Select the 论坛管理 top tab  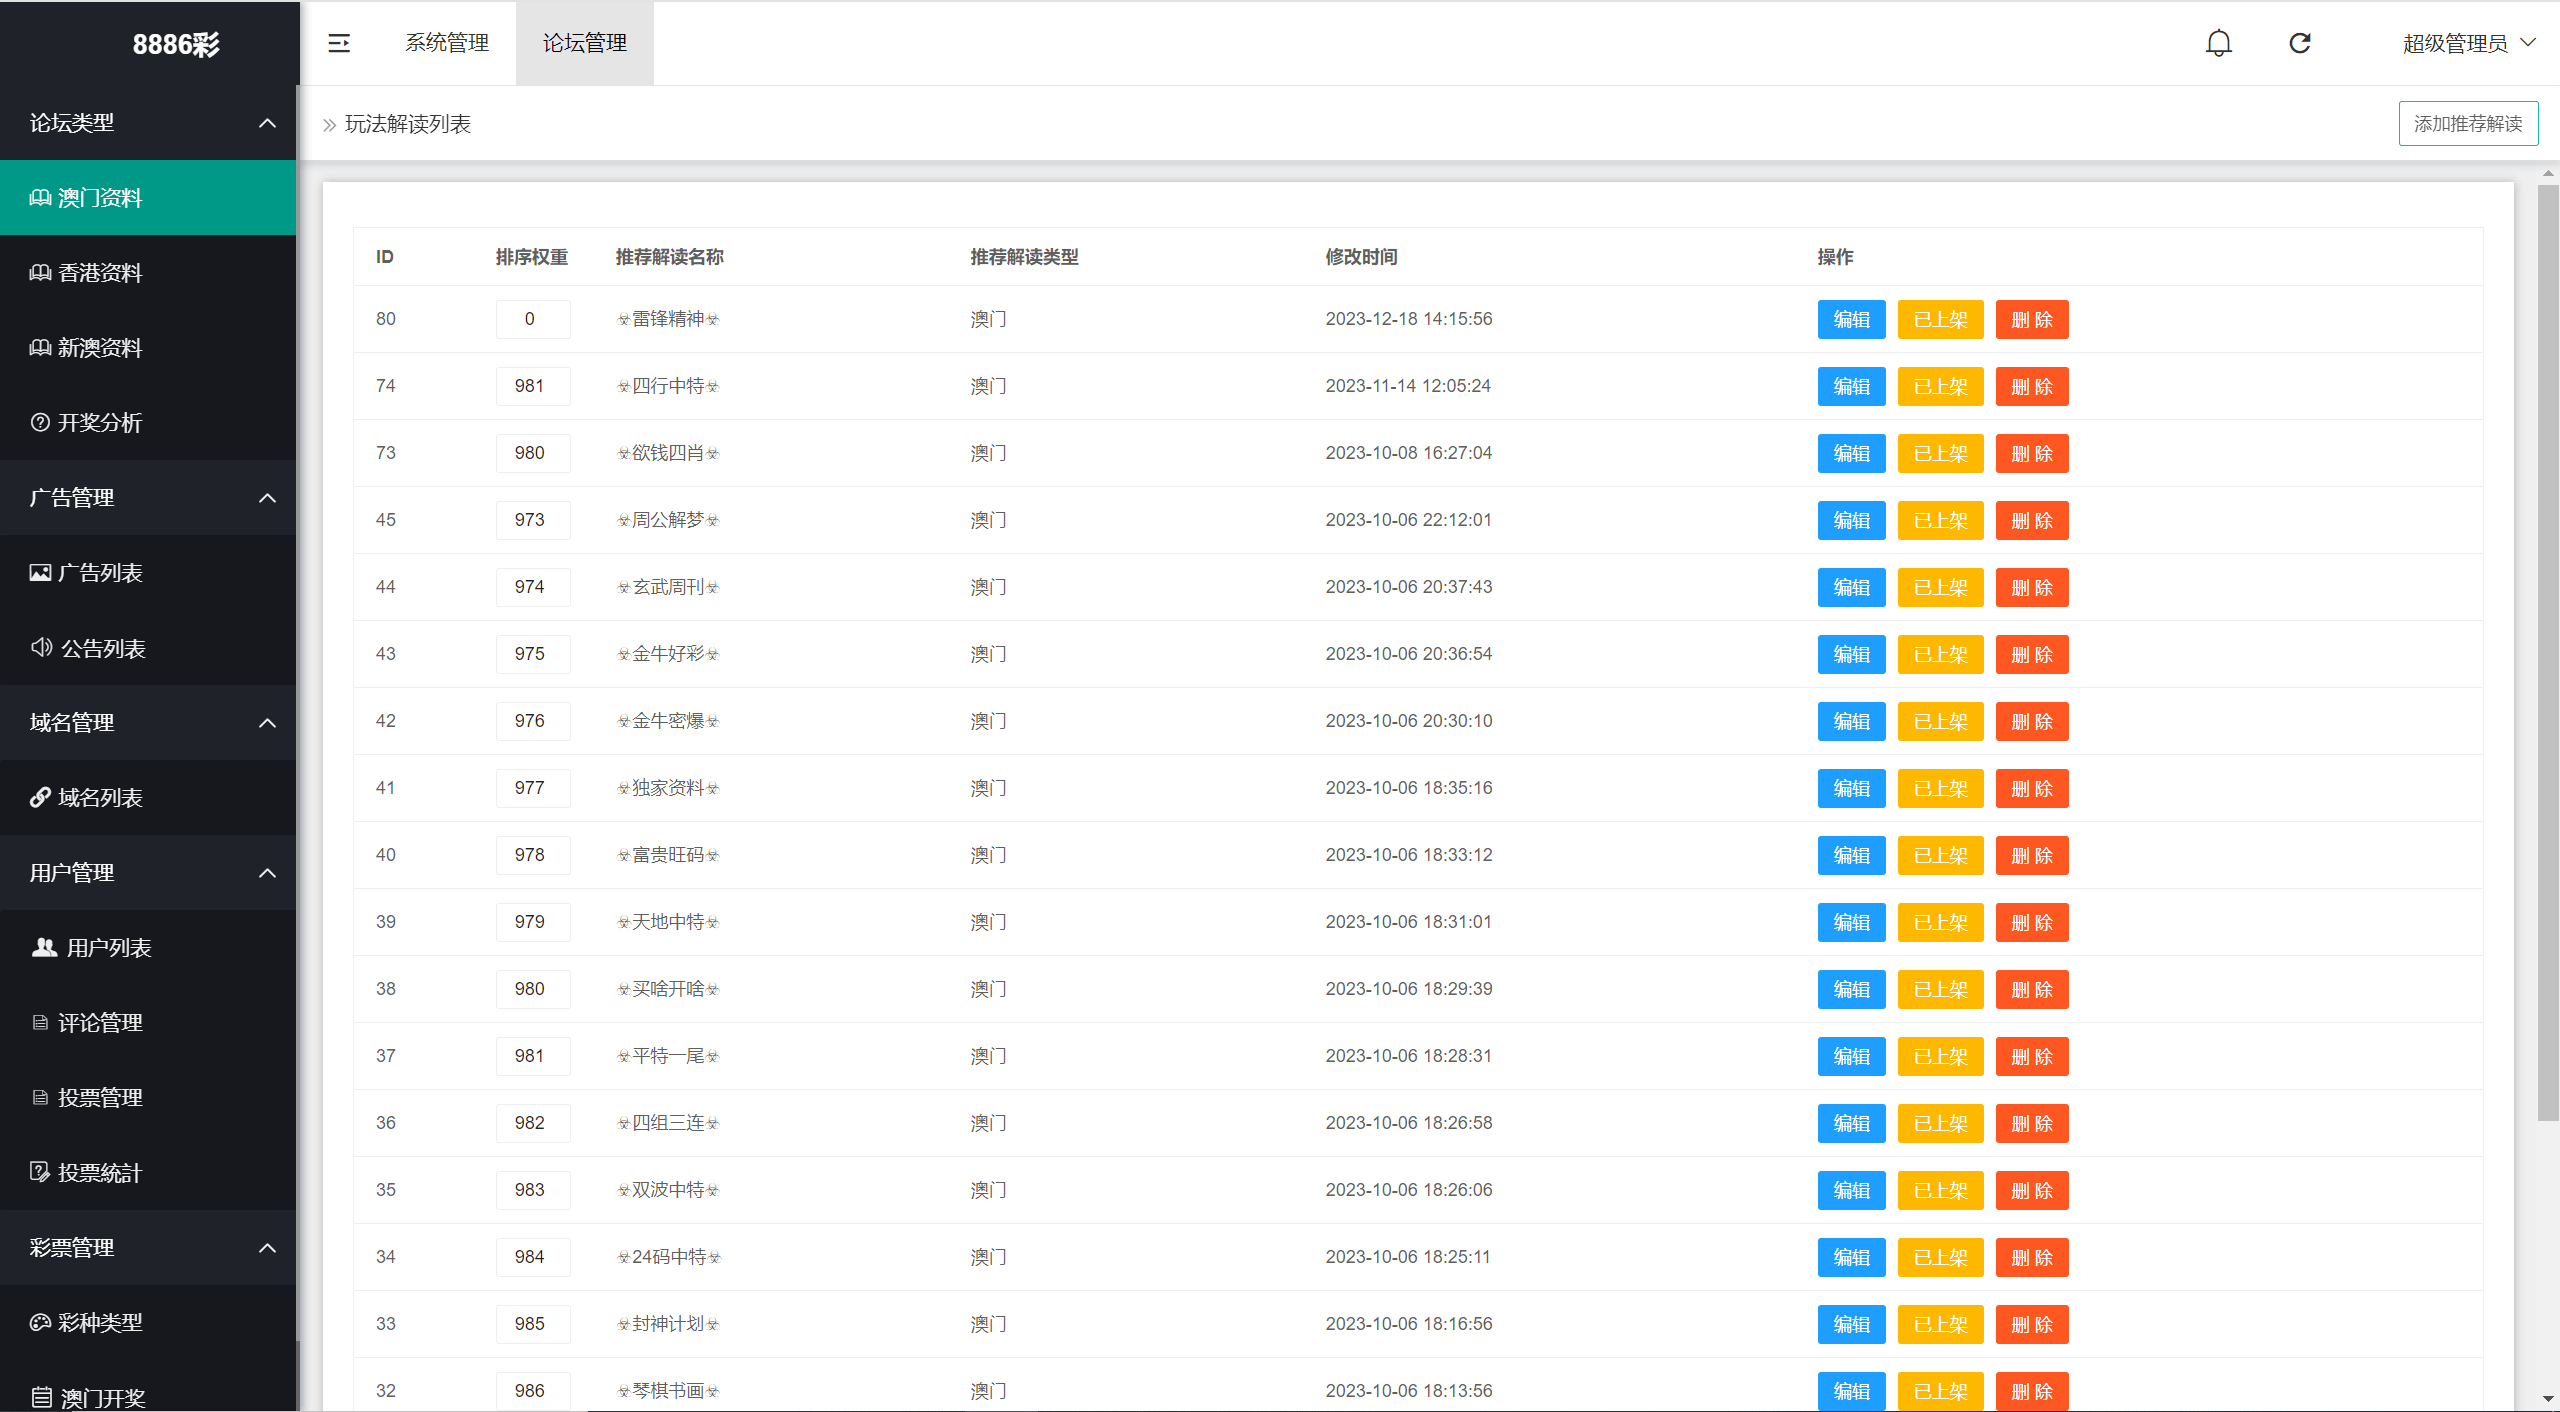pos(585,43)
